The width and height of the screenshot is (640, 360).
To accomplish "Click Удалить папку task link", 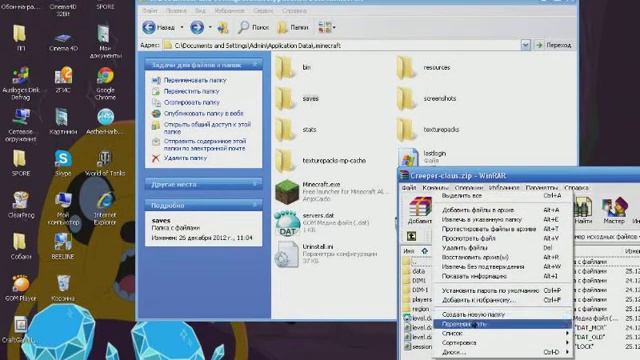I will 185,158.
